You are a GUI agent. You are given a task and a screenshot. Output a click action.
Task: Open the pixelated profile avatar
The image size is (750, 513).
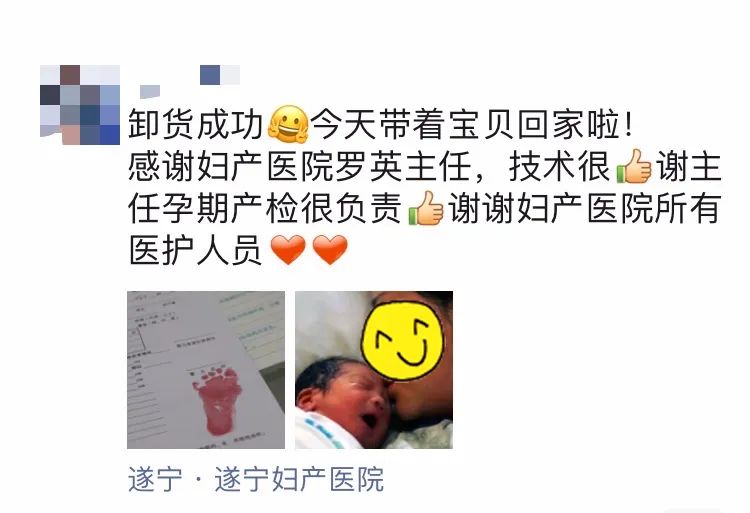pos(80,105)
